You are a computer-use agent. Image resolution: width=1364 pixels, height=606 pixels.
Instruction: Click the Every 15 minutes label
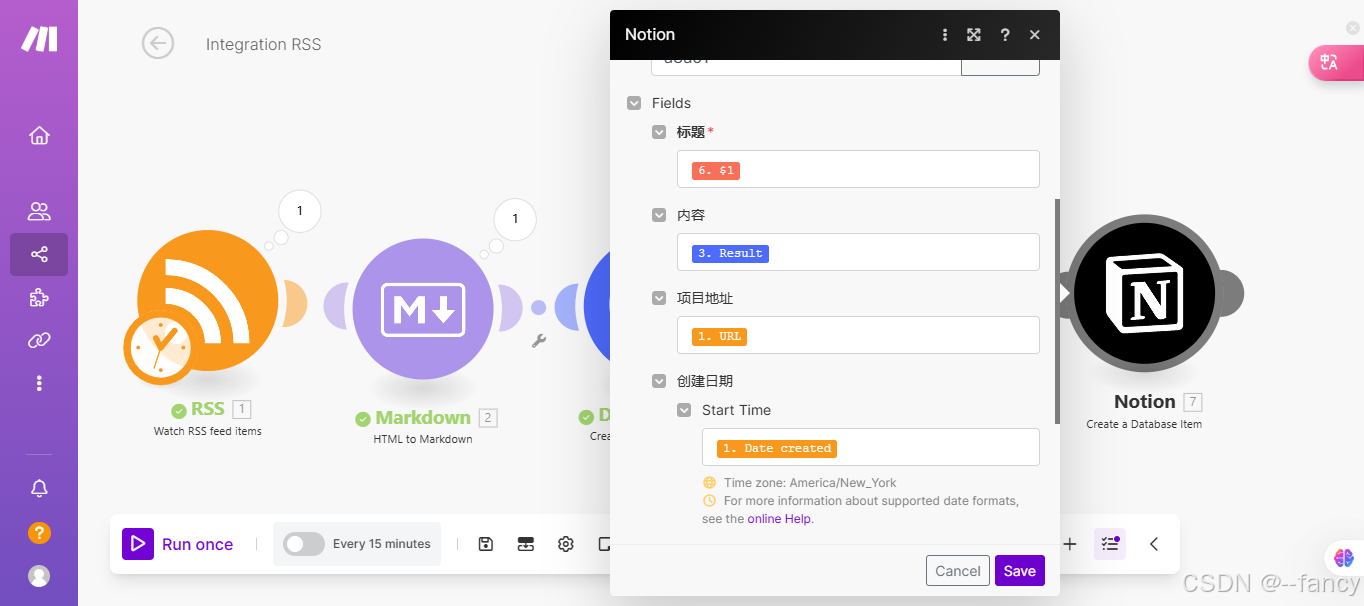point(382,544)
